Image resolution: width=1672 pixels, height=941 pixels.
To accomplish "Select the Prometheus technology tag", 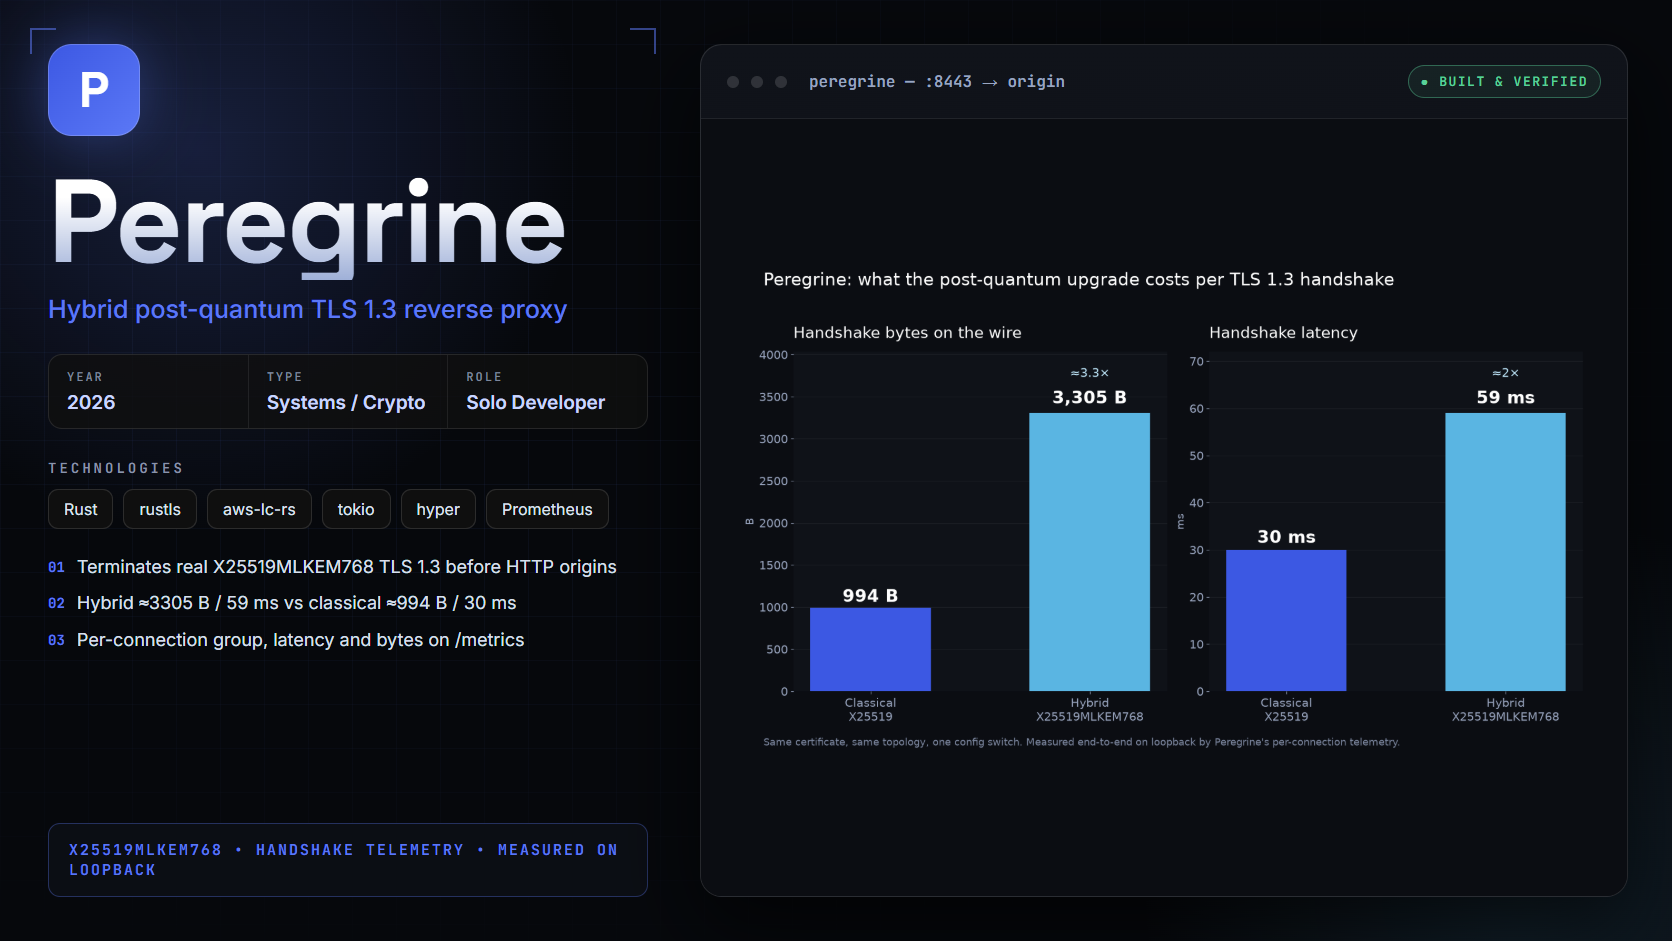I will pos(547,509).
